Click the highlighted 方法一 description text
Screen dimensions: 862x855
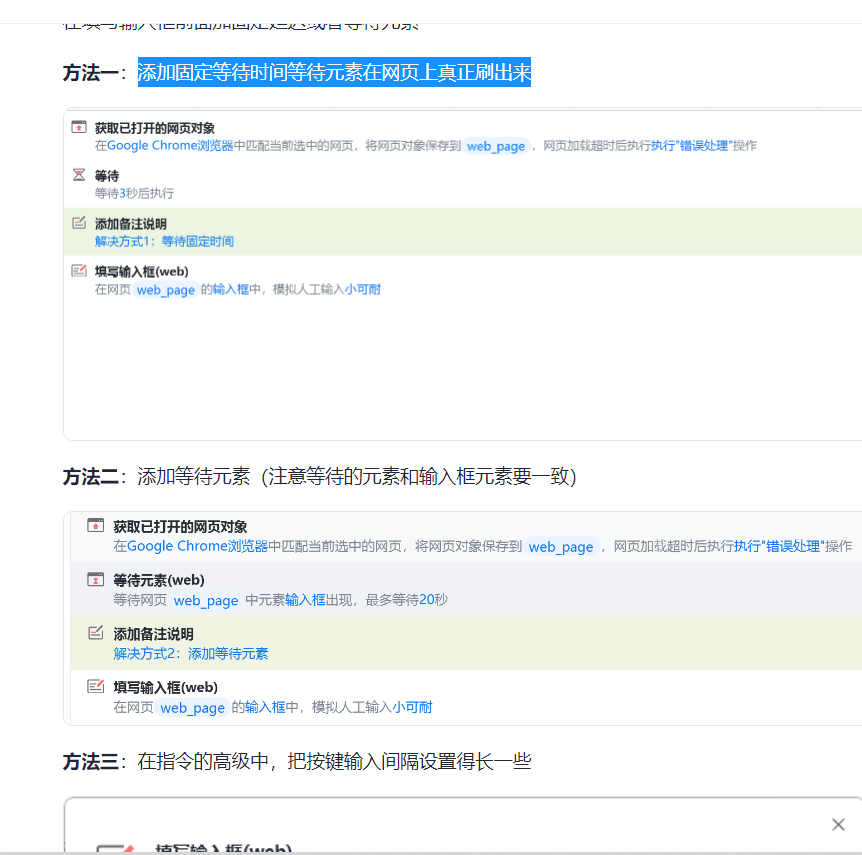coord(334,72)
